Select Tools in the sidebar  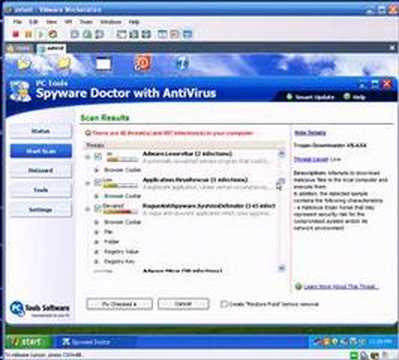click(x=41, y=190)
